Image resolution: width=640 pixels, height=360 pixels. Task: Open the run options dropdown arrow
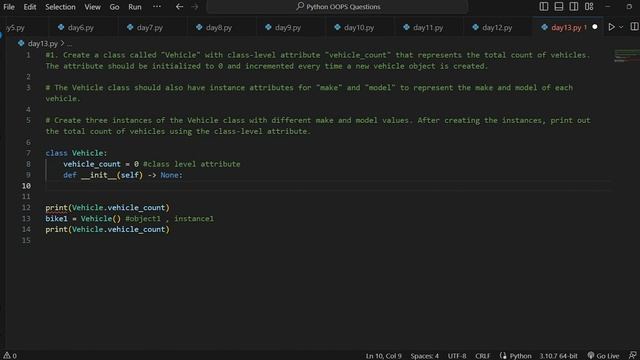click(621, 27)
